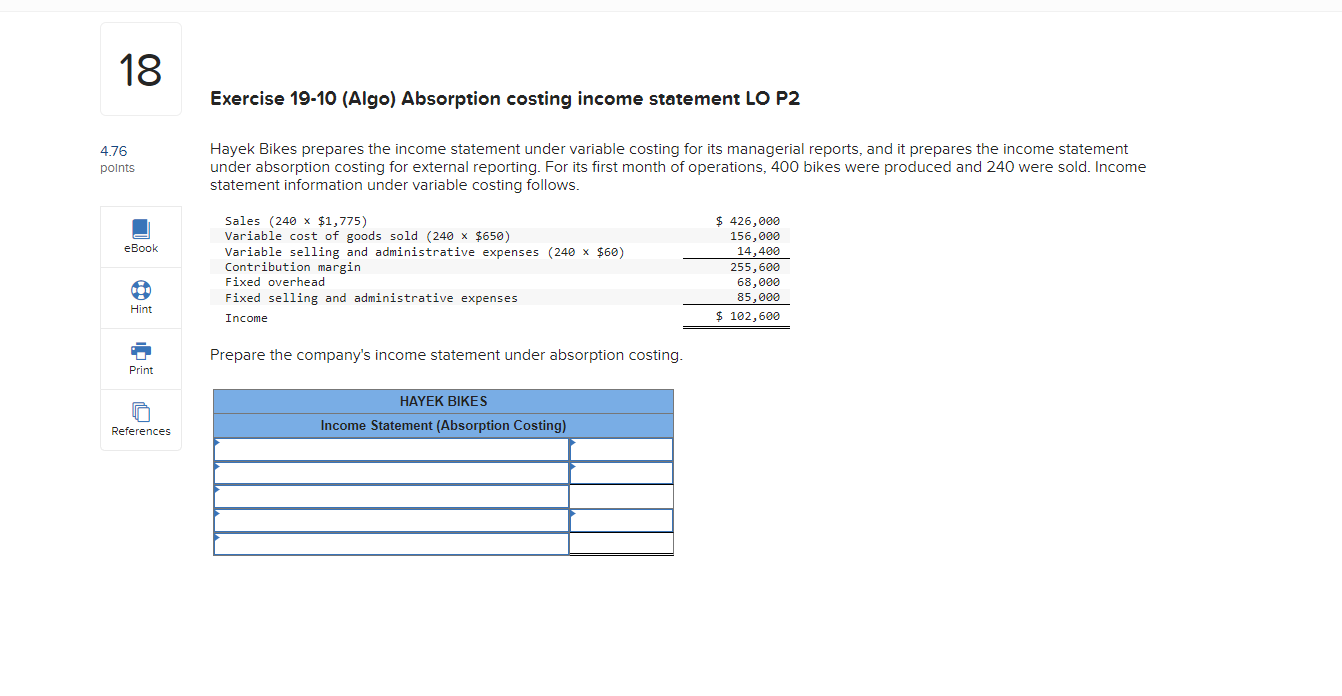Select second row label cell of income statement
This screenshot has width=1342, height=696.
391,473
